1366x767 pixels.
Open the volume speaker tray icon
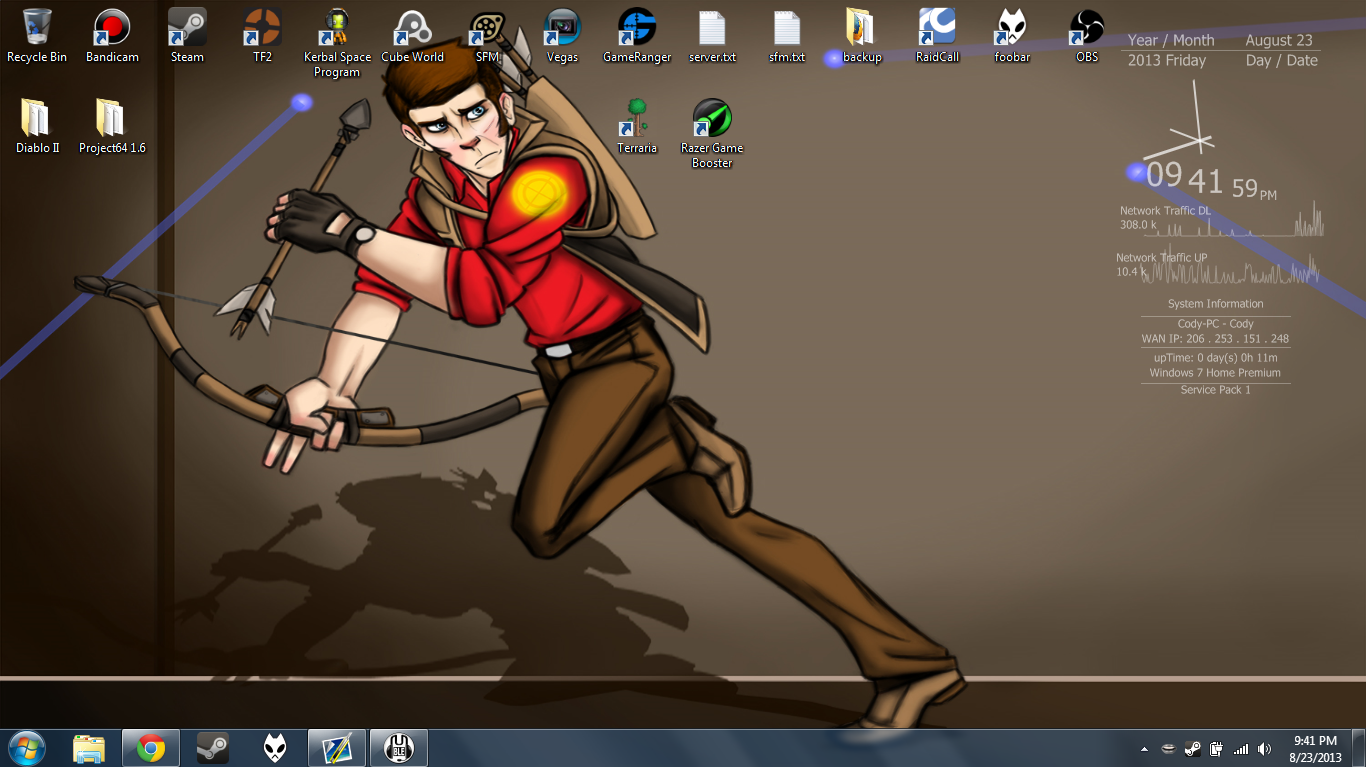coord(1265,749)
